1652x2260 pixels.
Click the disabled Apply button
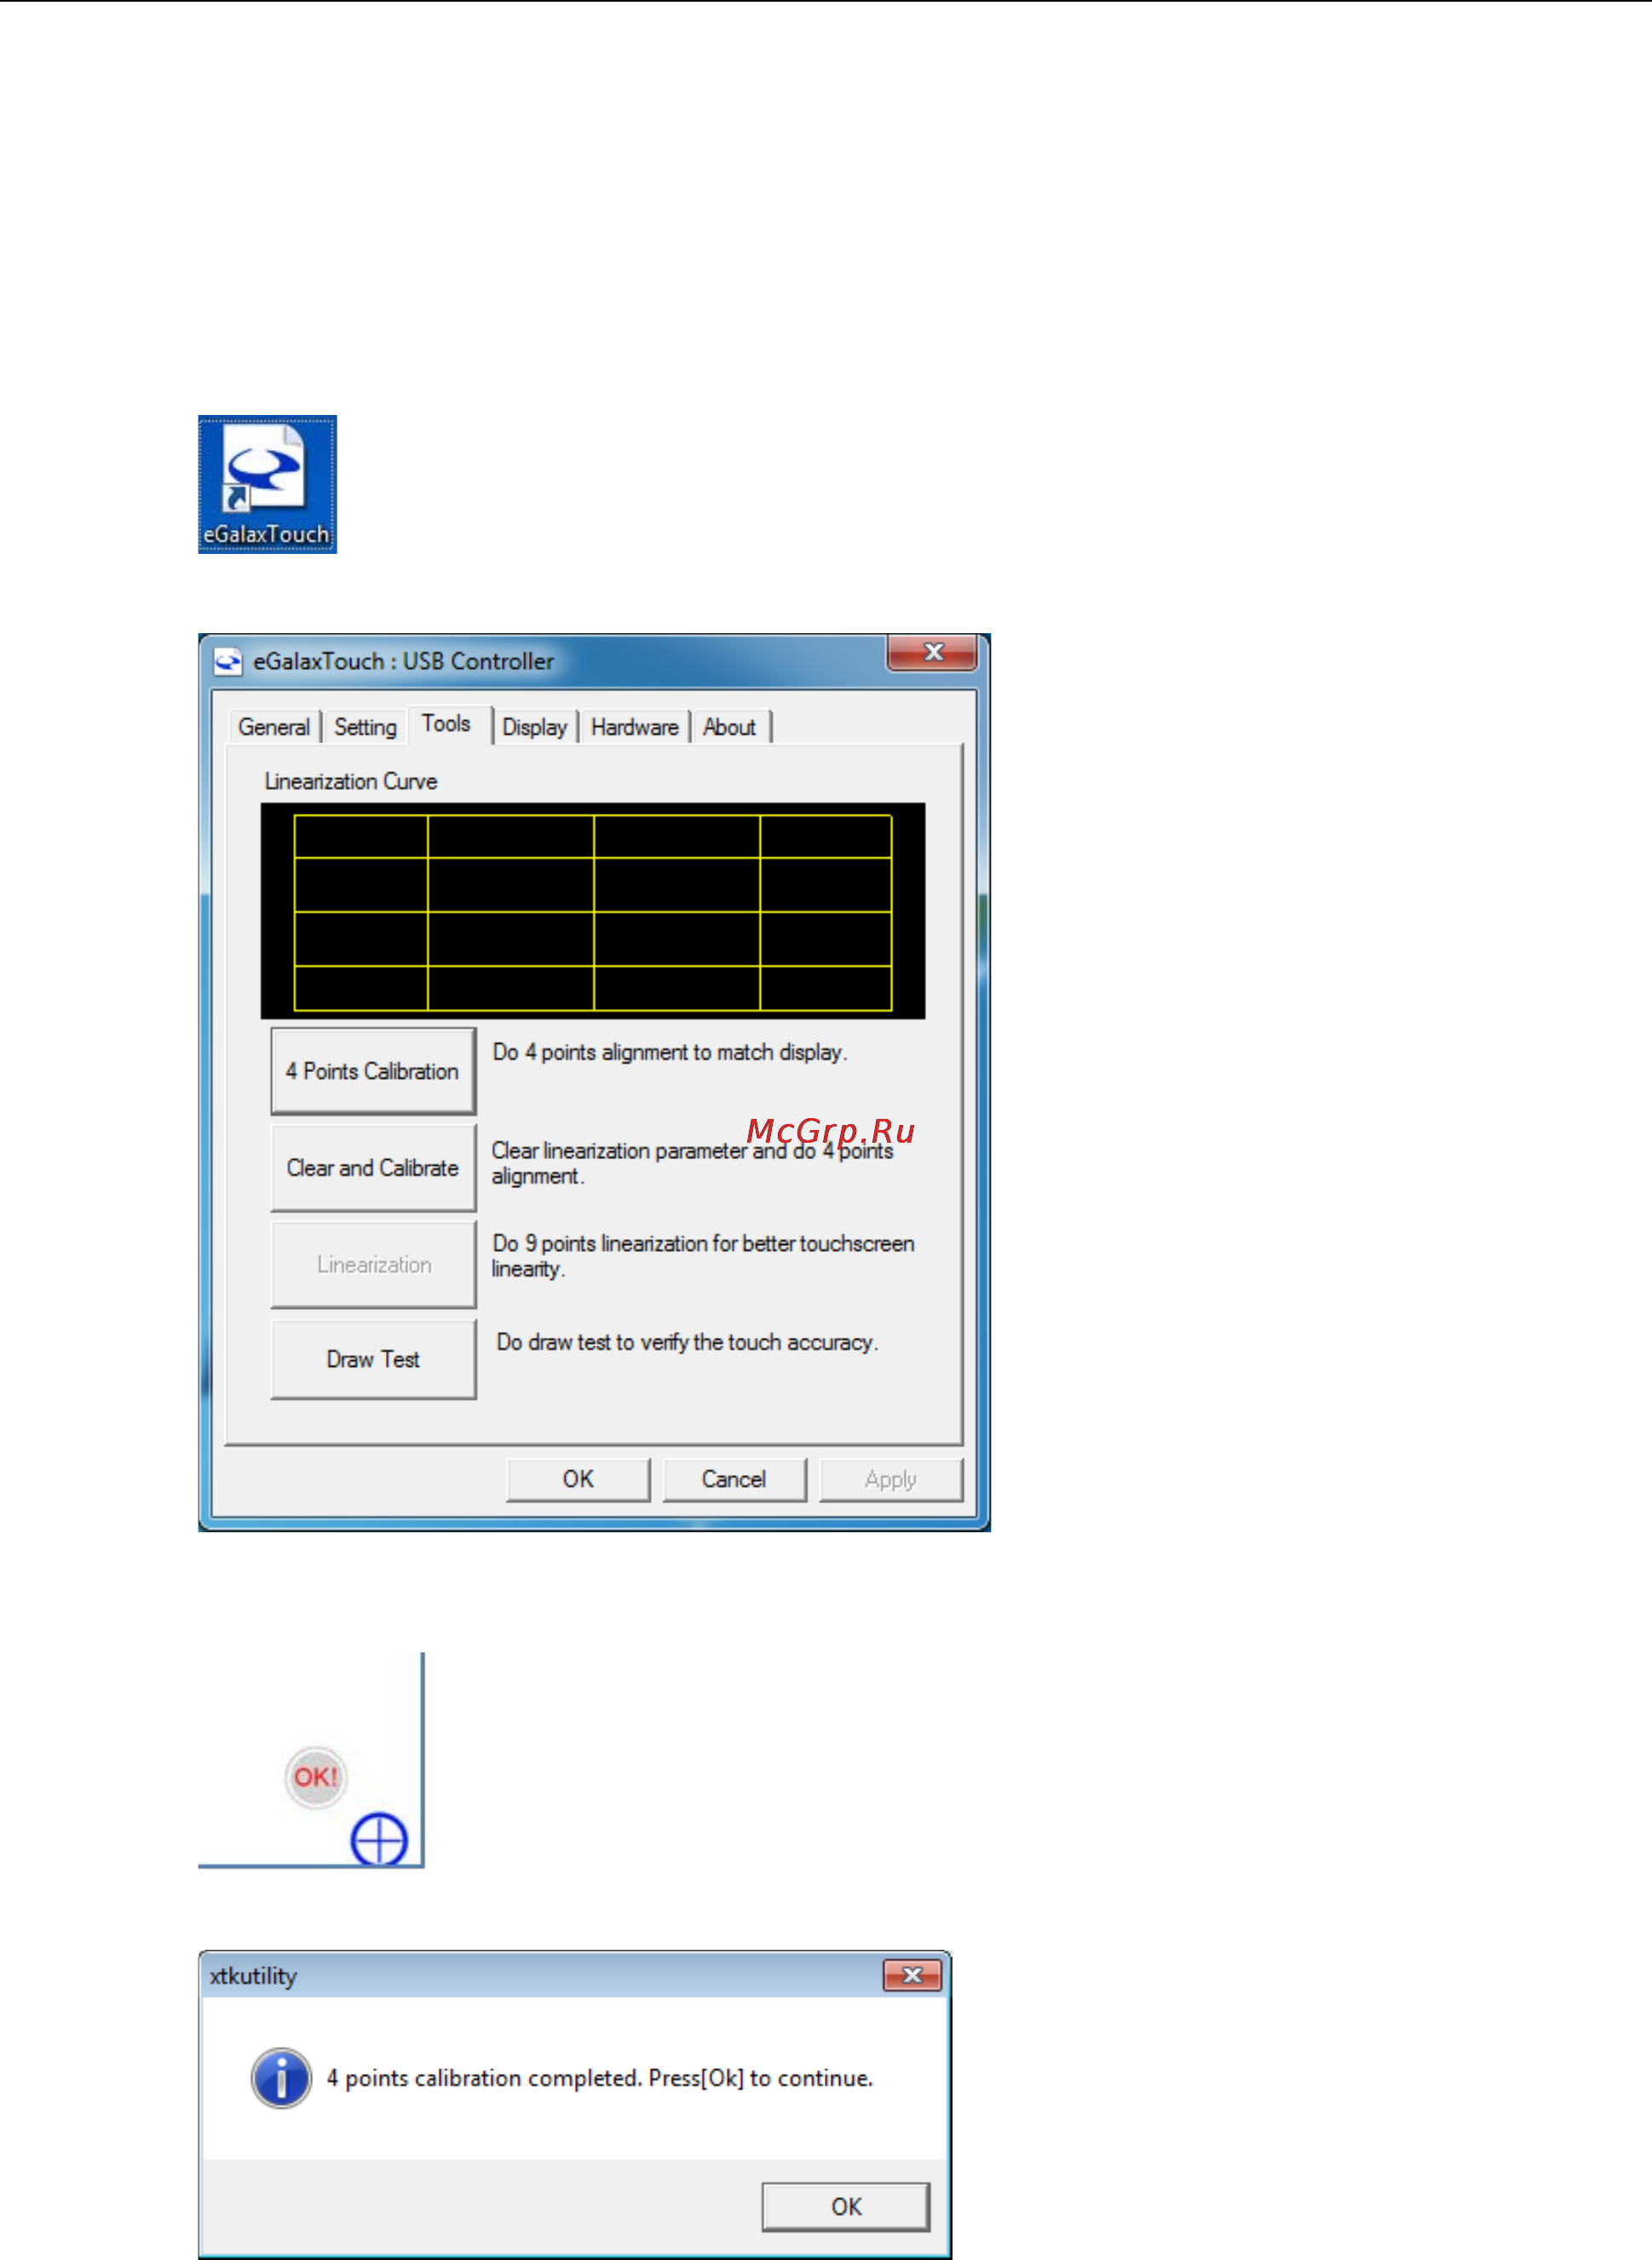pos(891,1479)
